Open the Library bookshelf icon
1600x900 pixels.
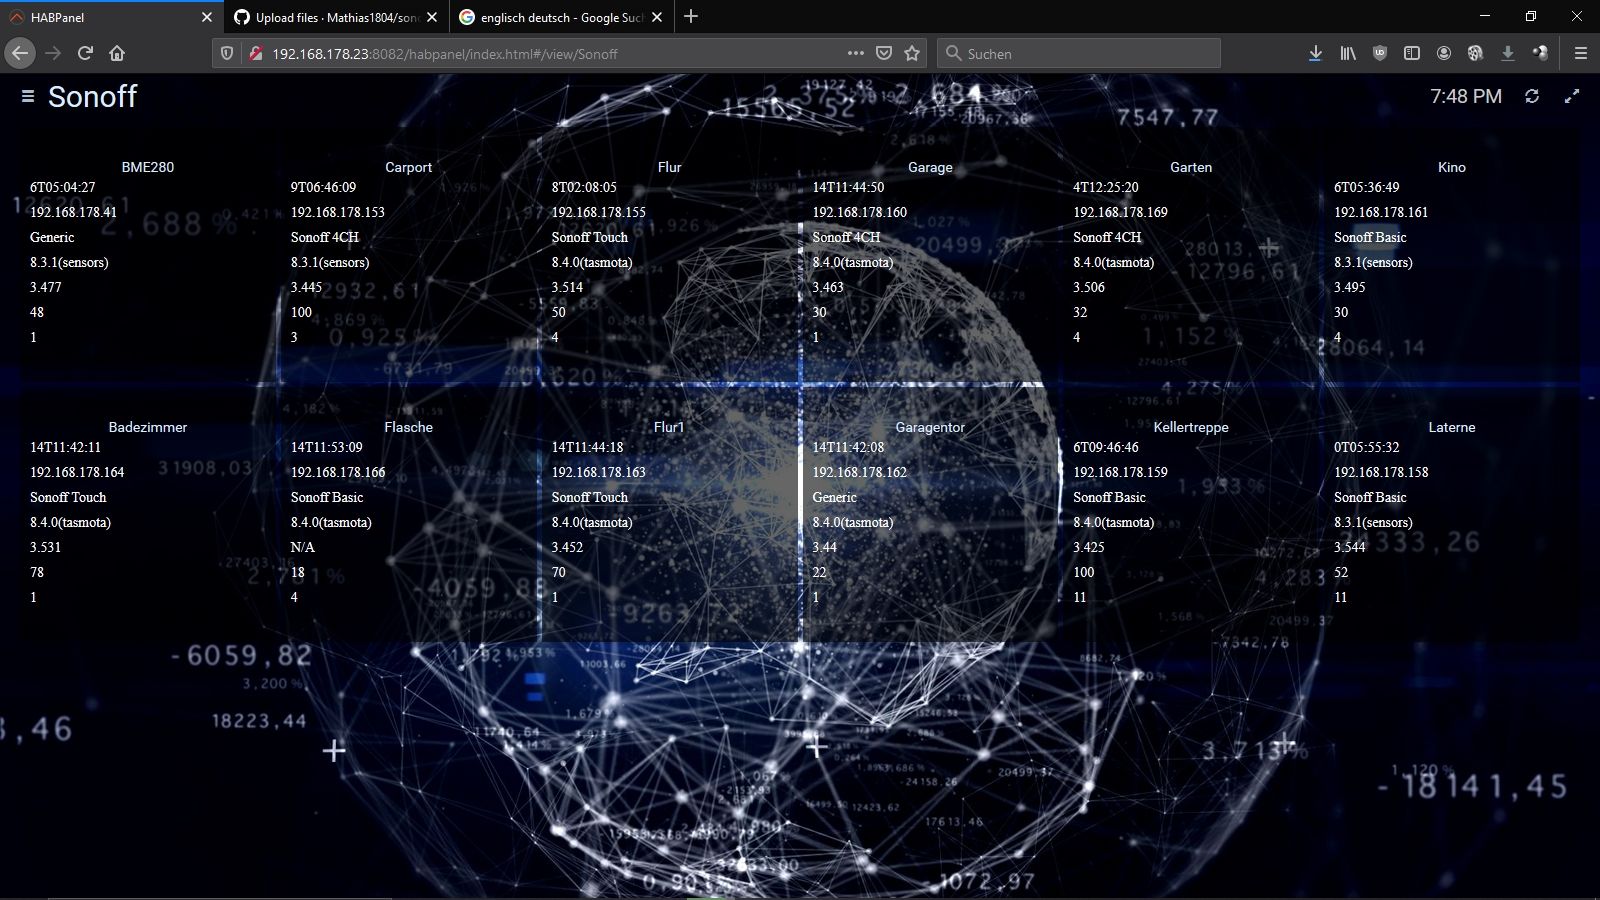1348,53
